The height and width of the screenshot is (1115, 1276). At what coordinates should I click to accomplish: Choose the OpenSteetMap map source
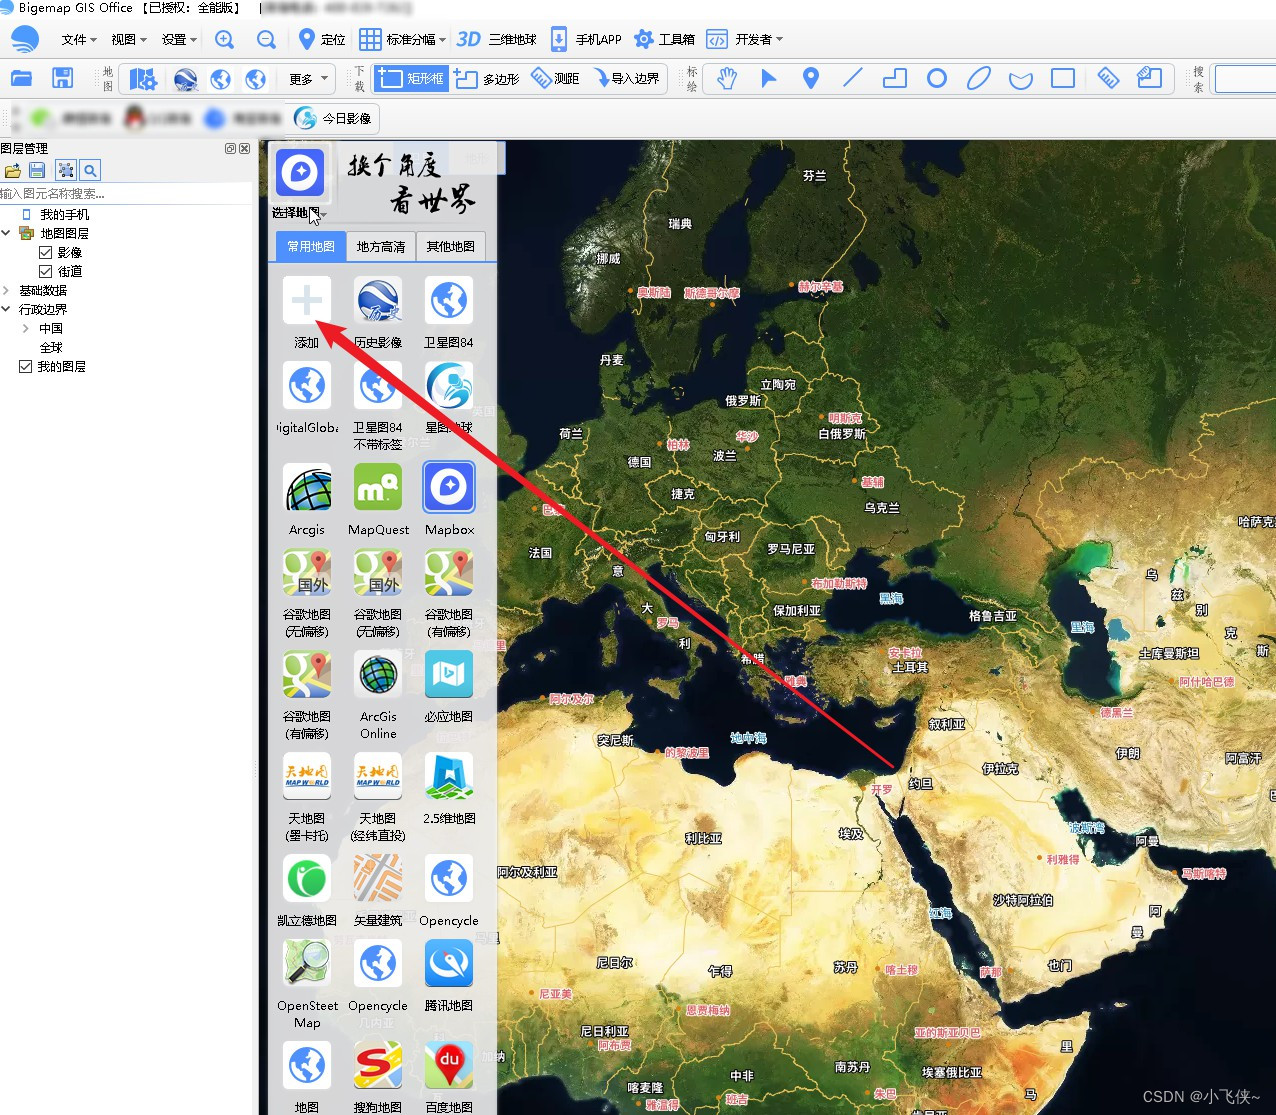(x=307, y=985)
